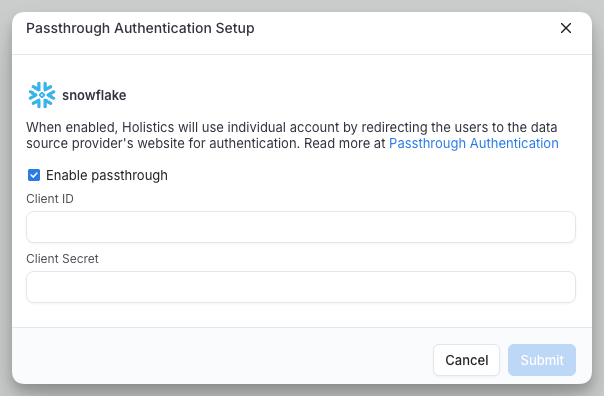Click the Snowflake logo icon

point(42,95)
